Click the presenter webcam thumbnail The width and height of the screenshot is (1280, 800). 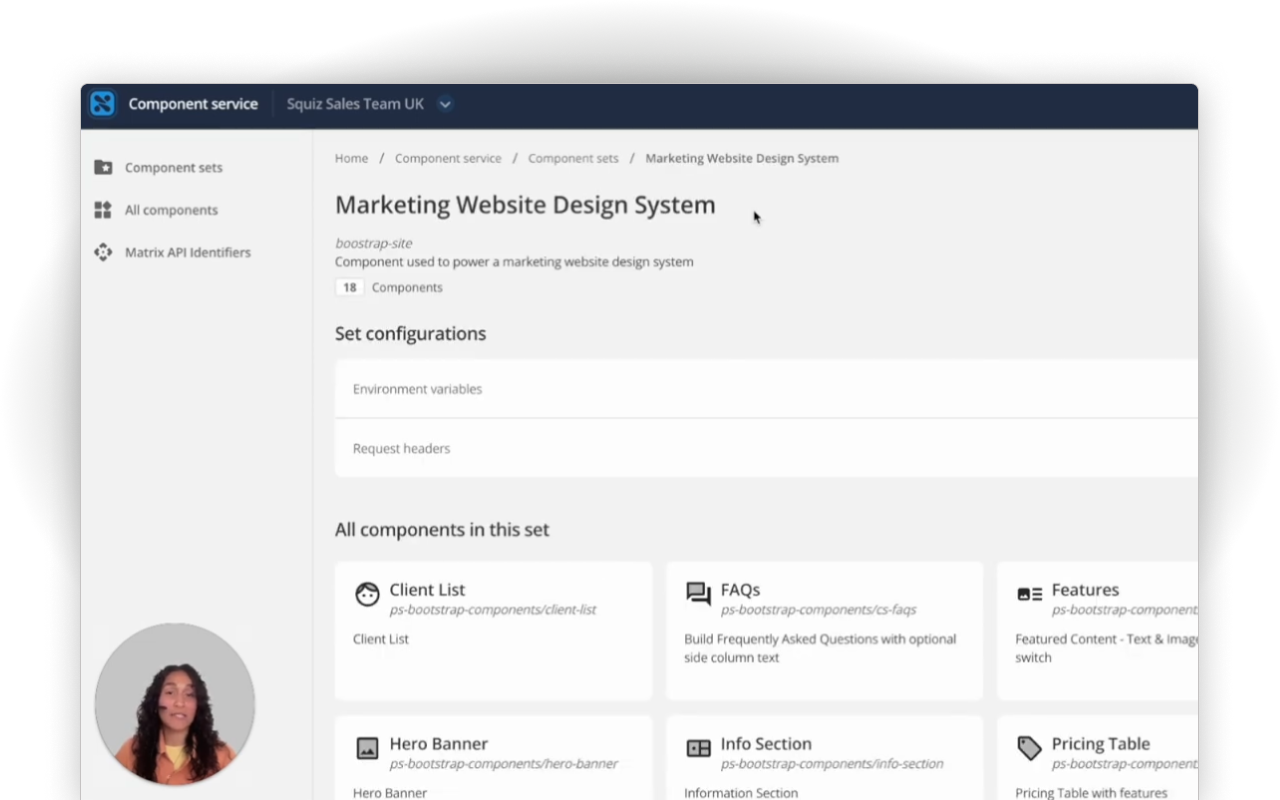(x=174, y=704)
